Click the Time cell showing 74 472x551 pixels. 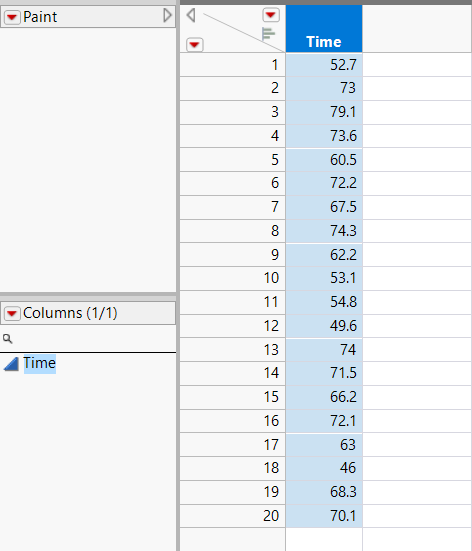(324, 350)
